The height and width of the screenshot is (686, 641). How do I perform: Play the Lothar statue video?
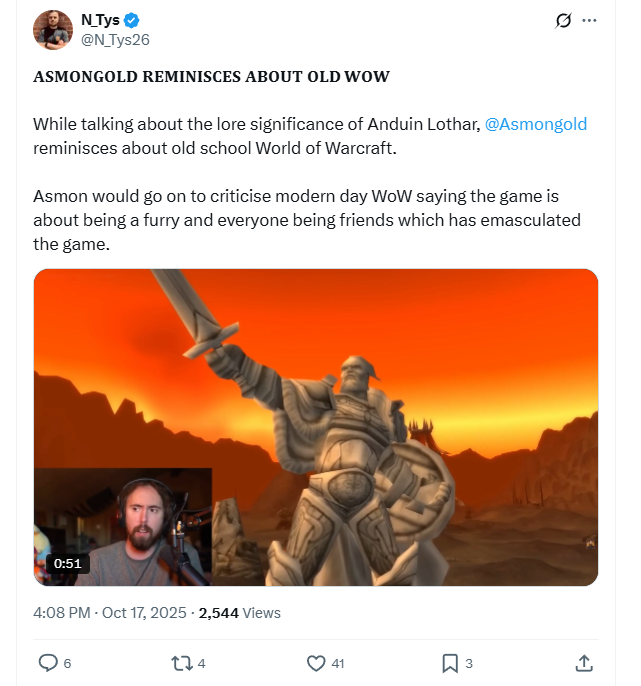[x=316, y=427]
